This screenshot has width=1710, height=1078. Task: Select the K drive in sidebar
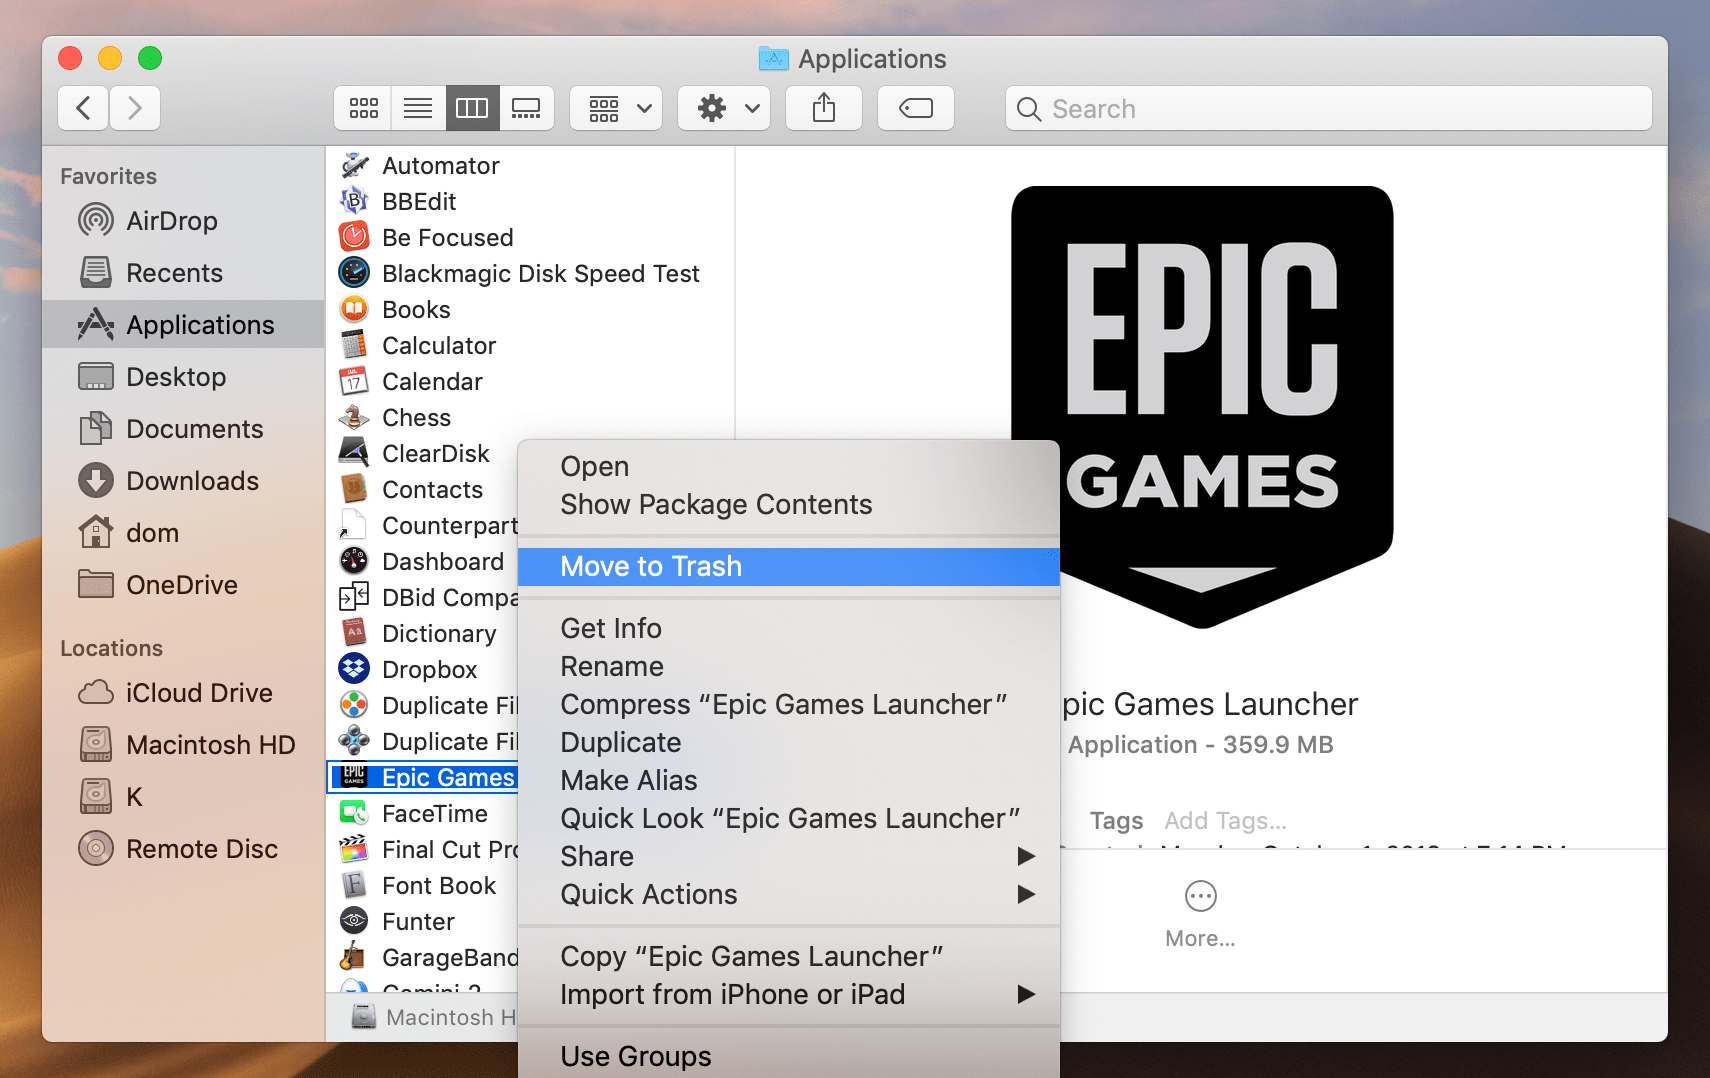click(183, 797)
